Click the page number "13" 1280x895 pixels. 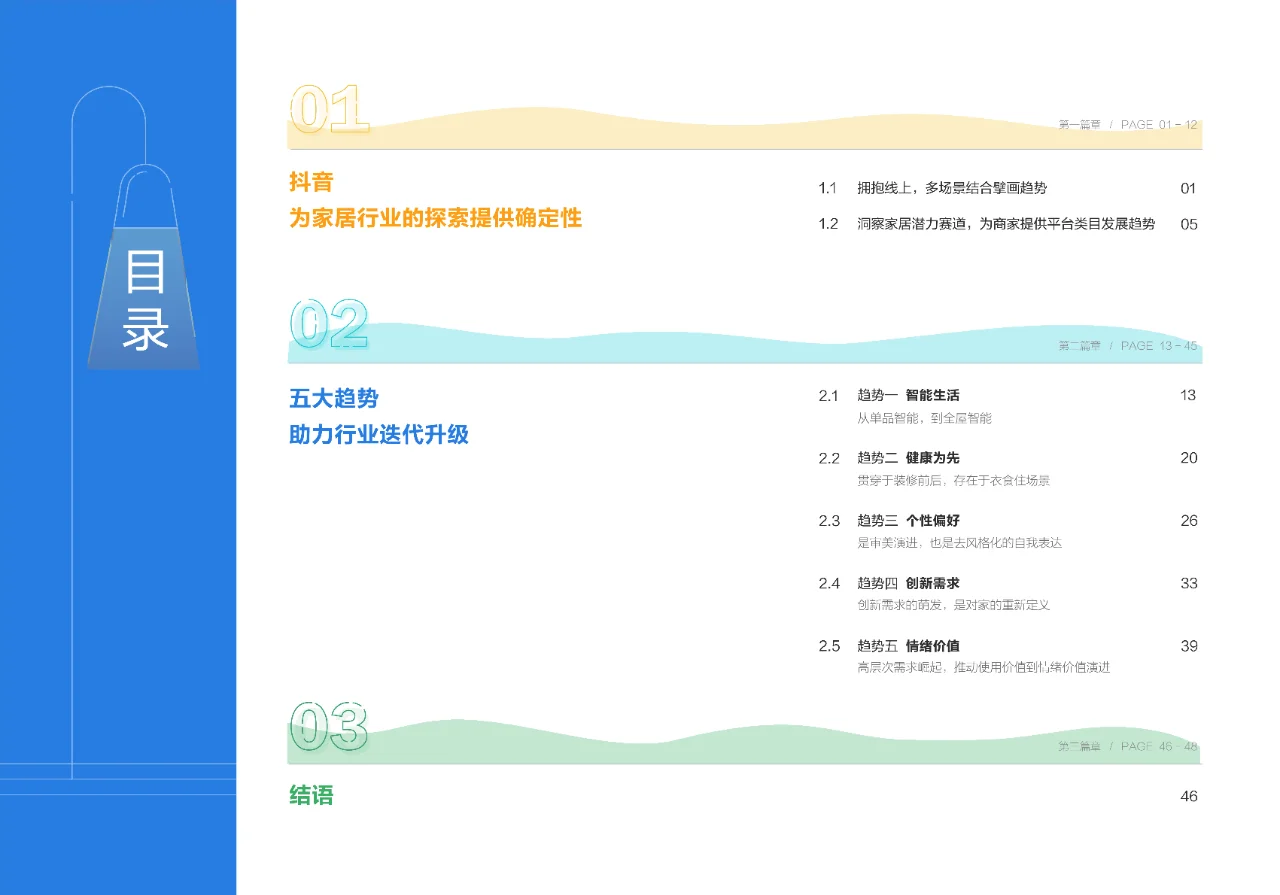pyautogui.click(x=1188, y=395)
